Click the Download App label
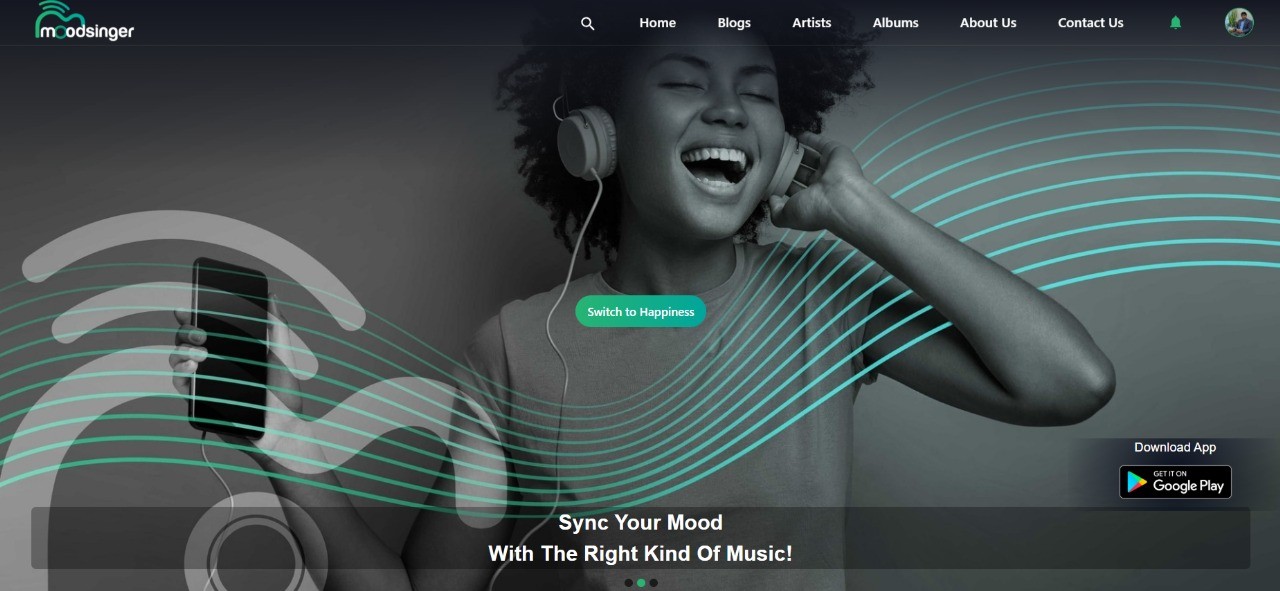 coord(1175,447)
